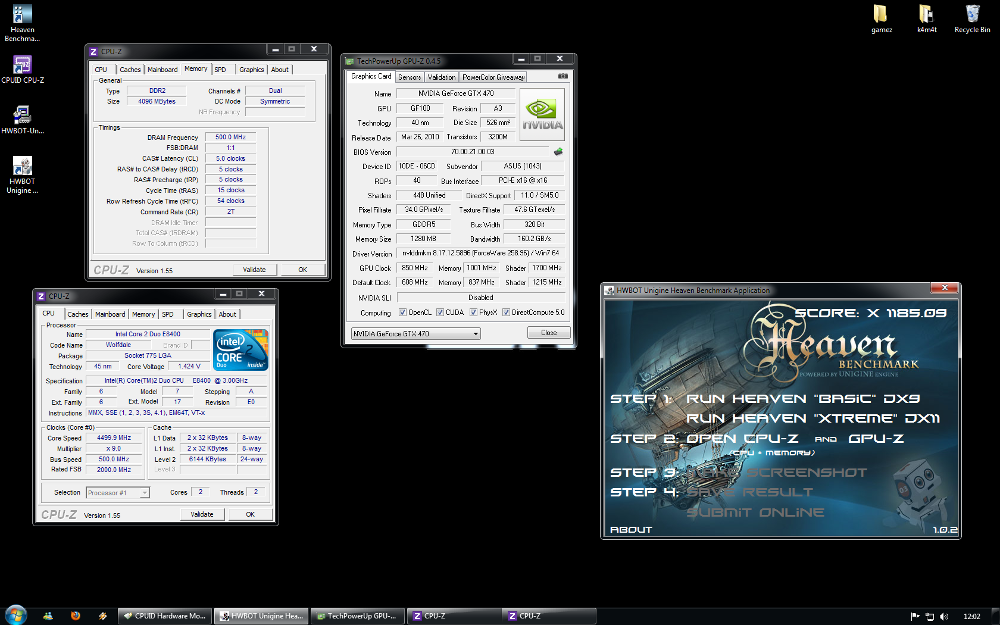Click the messenger people icon on taskbar
The image size is (1000, 625).
48,615
